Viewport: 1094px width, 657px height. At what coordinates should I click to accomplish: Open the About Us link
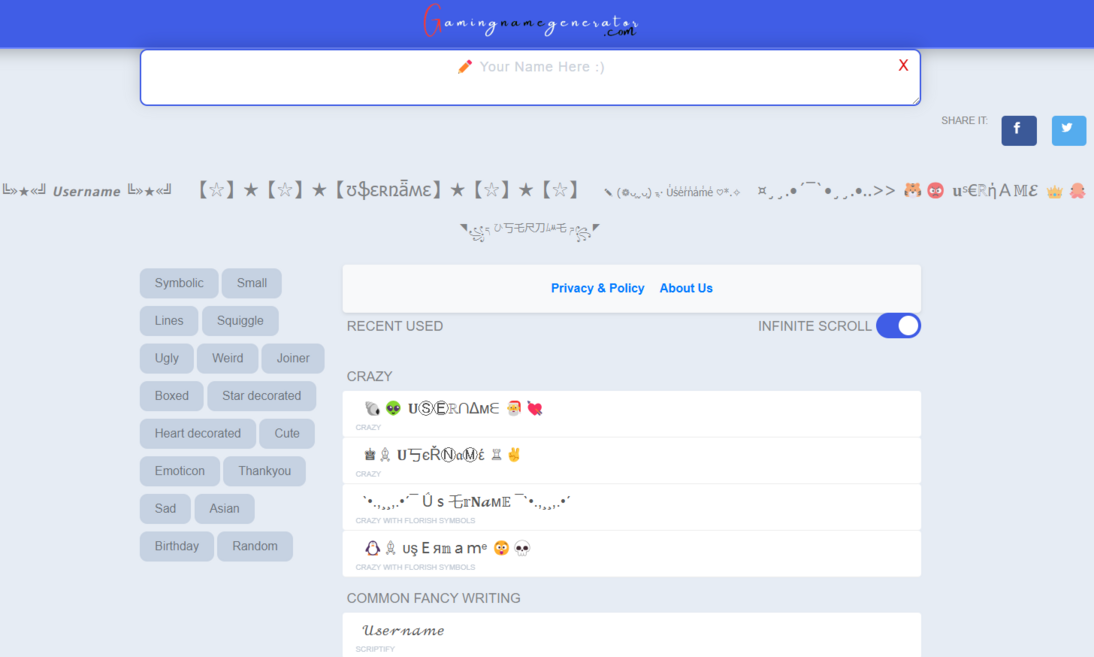(686, 288)
